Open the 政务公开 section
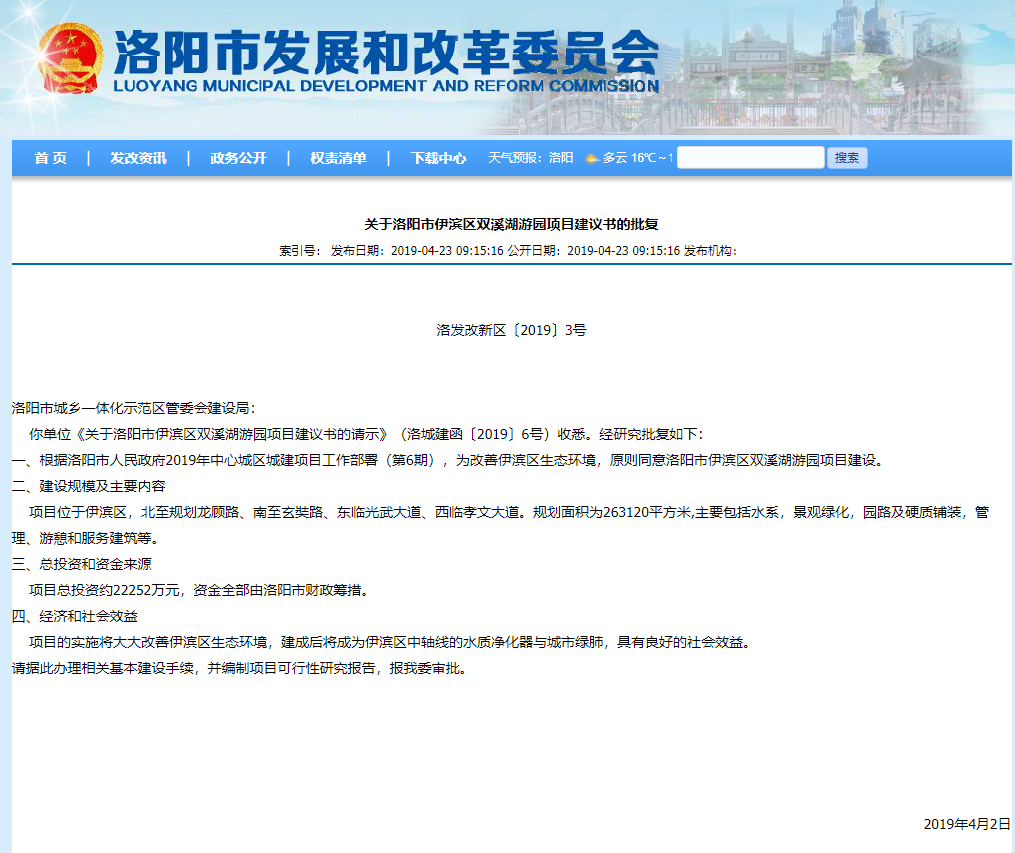The image size is (1015, 853). click(x=238, y=158)
